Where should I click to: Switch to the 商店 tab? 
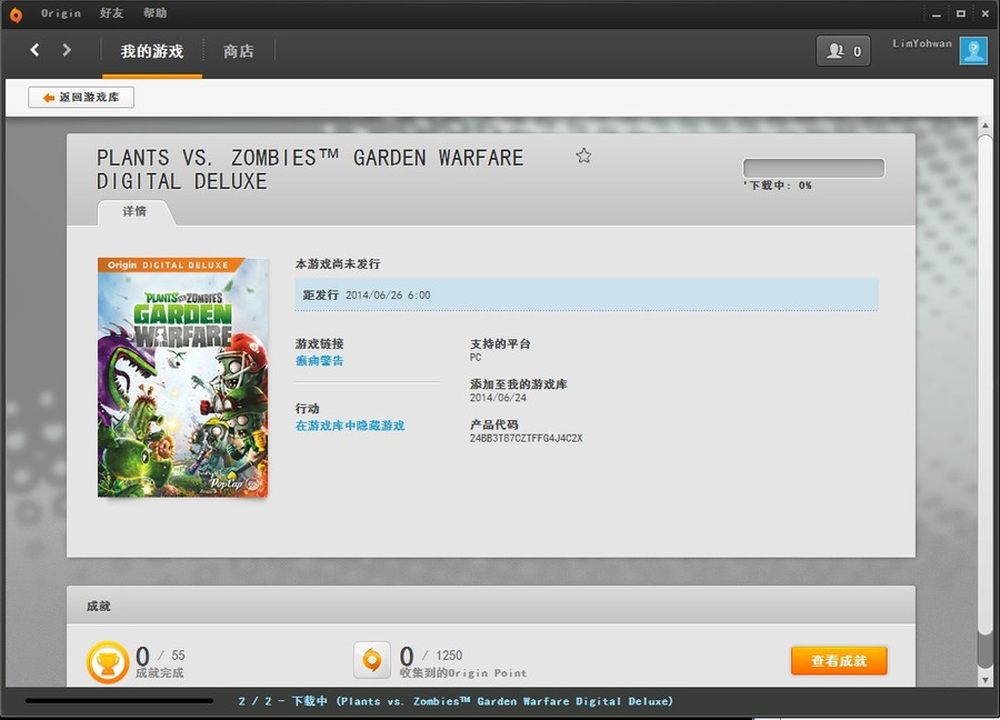point(238,51)
